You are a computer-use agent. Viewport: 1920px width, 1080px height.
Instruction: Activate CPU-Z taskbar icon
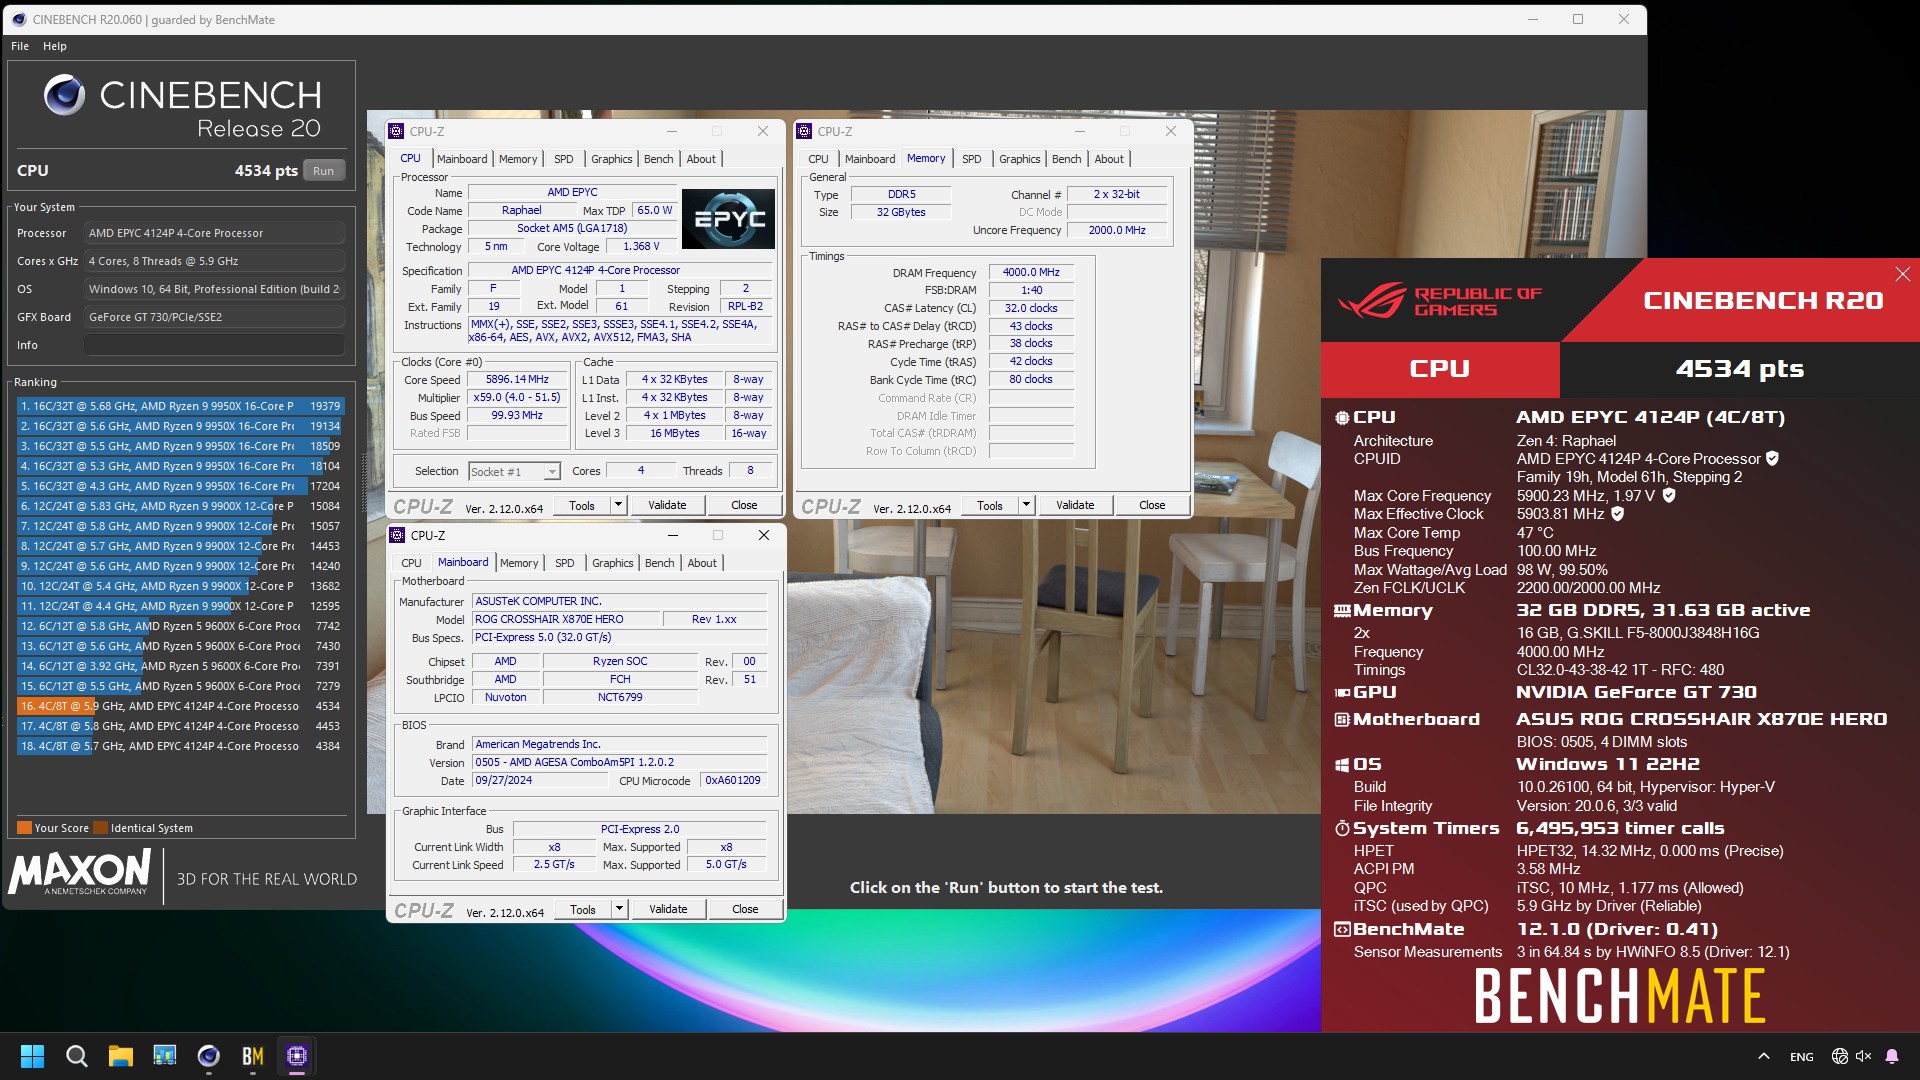pos(297,1056)
